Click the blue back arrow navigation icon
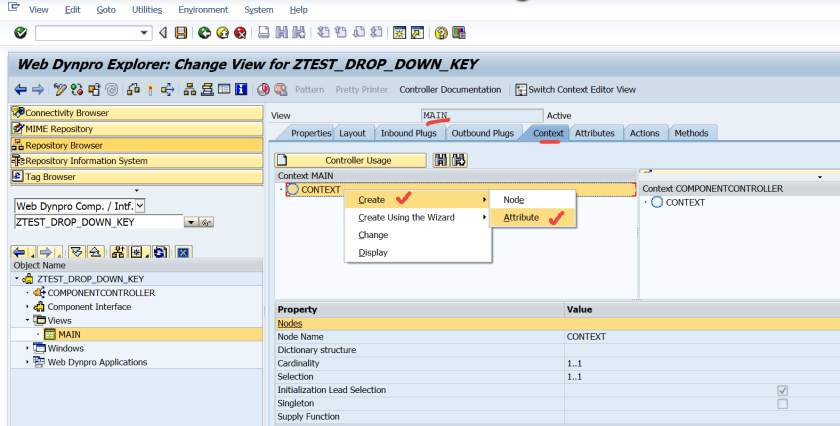The image size is (840, 426). tap(22, 90)
